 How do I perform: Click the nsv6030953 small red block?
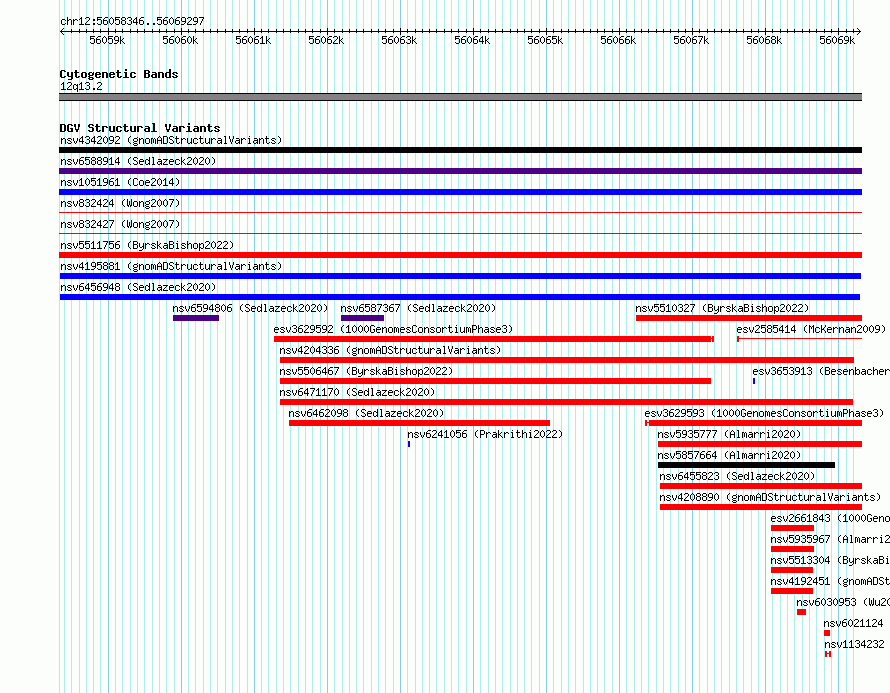pos(801,612)
